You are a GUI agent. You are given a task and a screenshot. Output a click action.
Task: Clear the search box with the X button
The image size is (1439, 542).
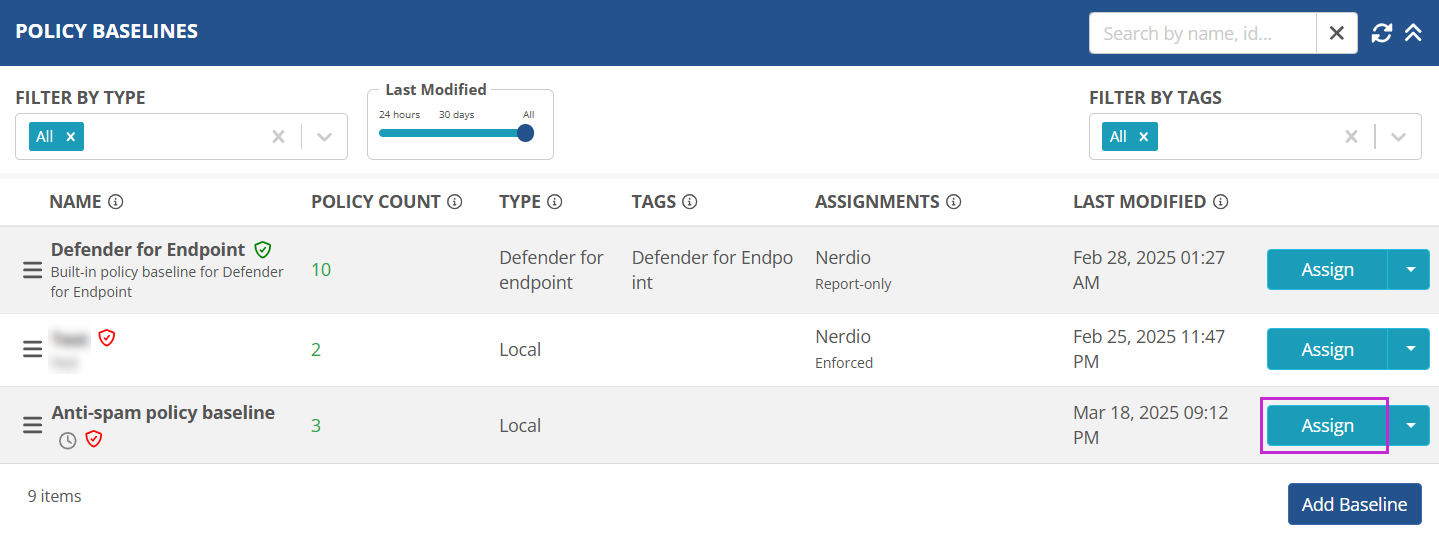(x=1337, y=33)
